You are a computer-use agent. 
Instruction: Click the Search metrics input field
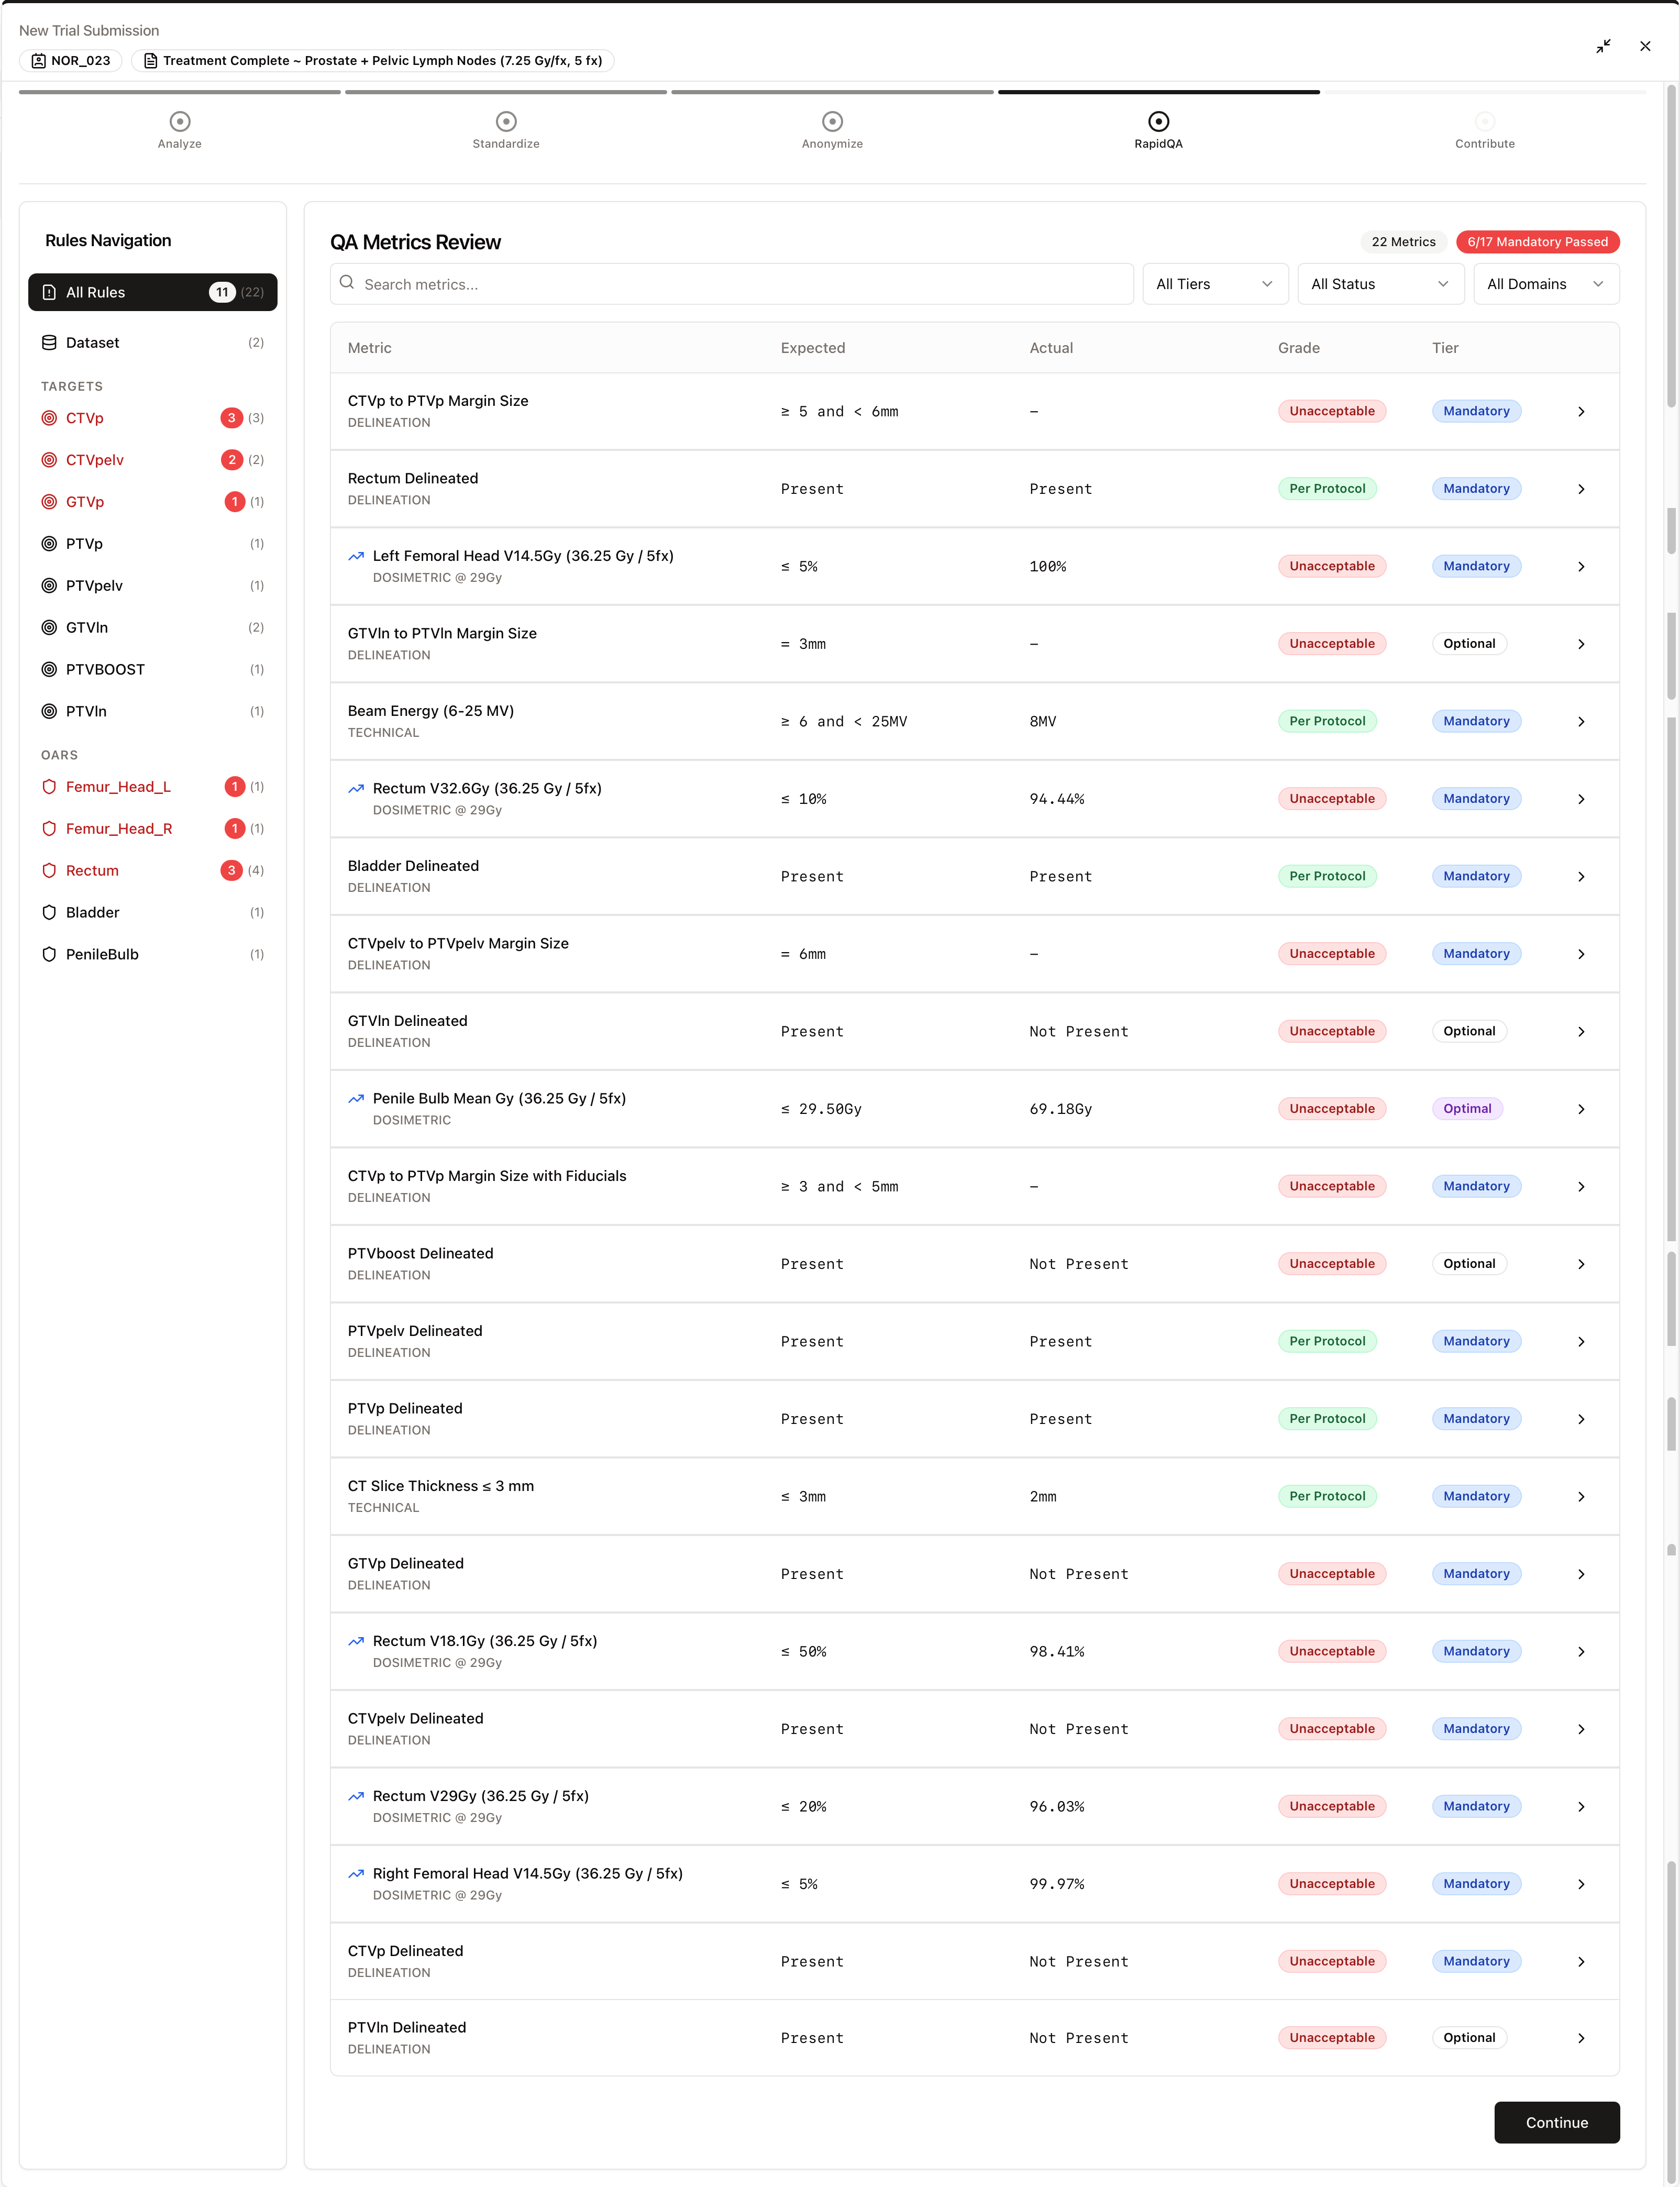[732, 284]
